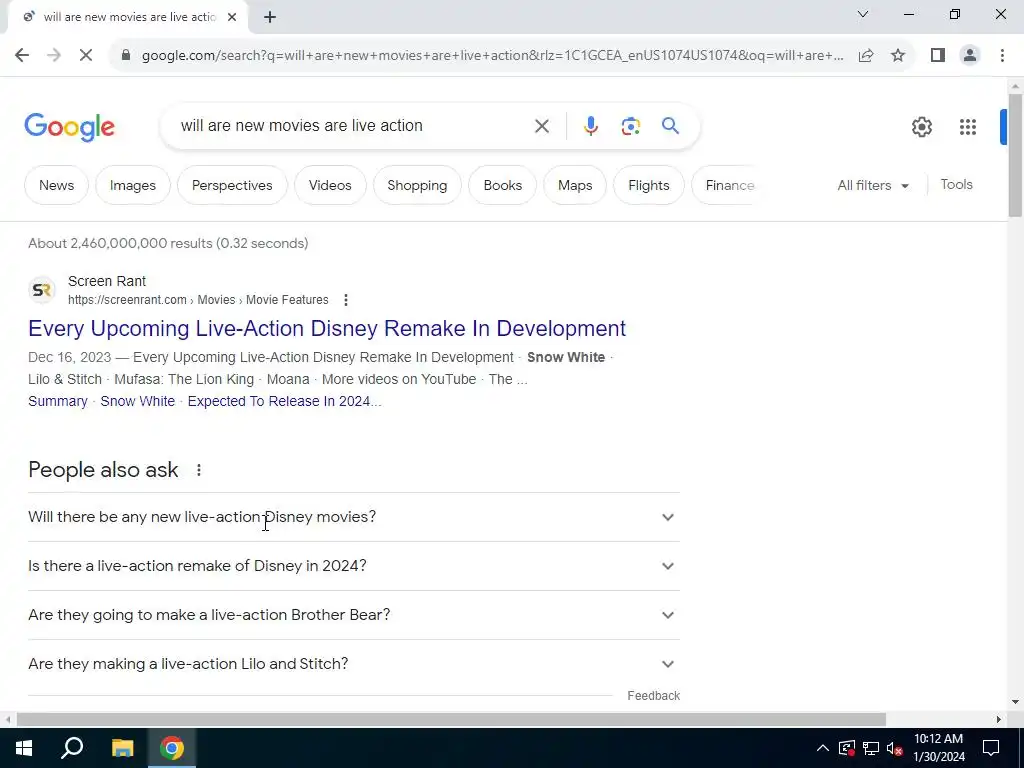The width and height of the screenshot is (1024, 768).
Task: Share this page icon in address bar
Action: click(x=866, y=55)
